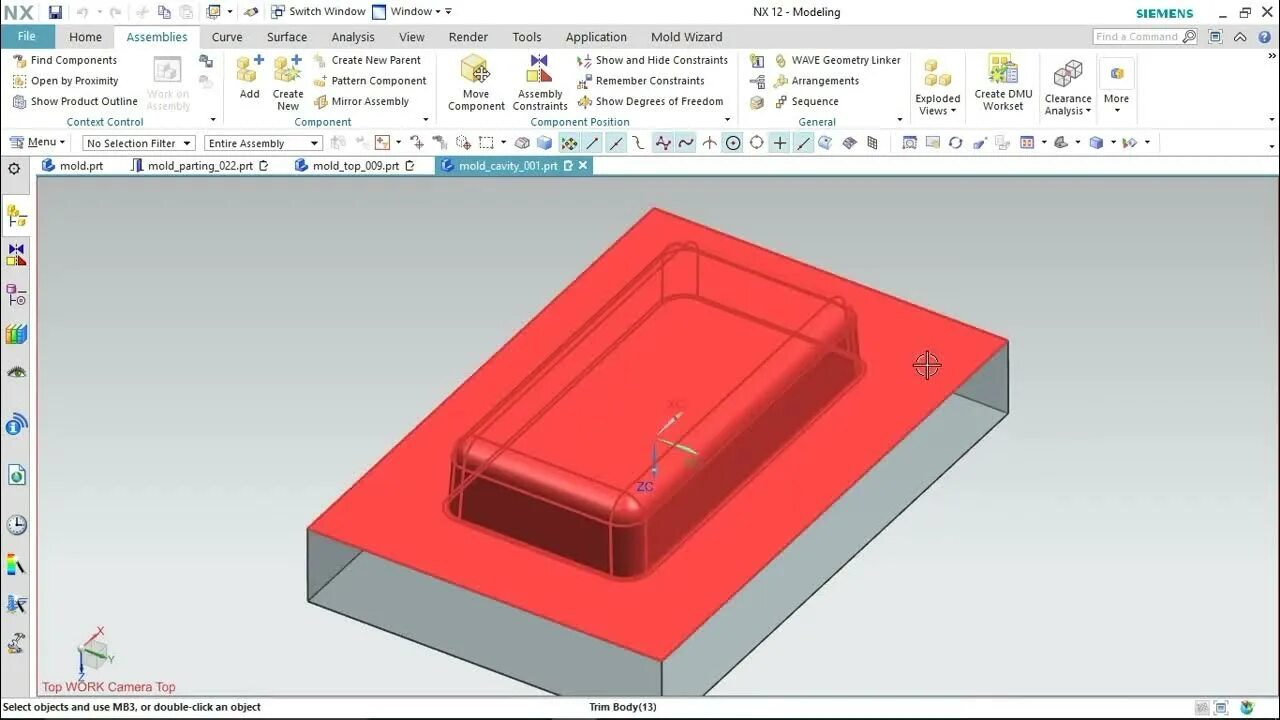This screenshot has height=720, width=1280.
Task: Click the Touch Mode eraser icon
Action: pos(251,12)
